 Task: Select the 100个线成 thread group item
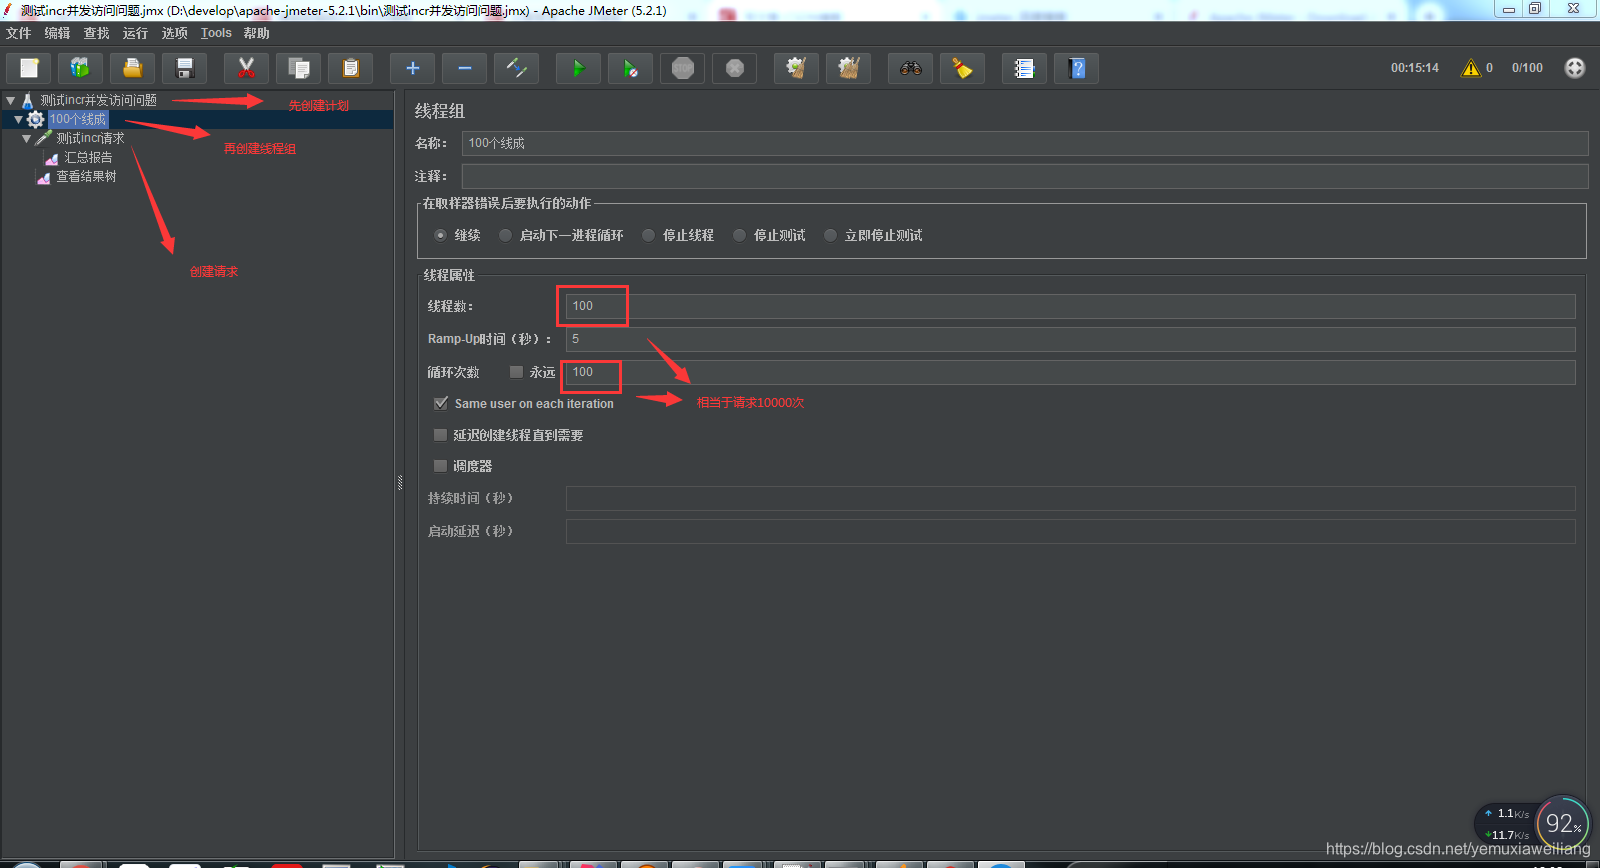77,119
